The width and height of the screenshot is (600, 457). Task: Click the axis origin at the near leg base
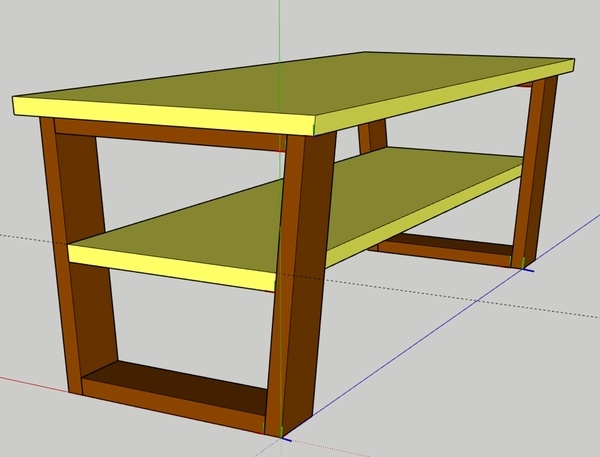283,436
